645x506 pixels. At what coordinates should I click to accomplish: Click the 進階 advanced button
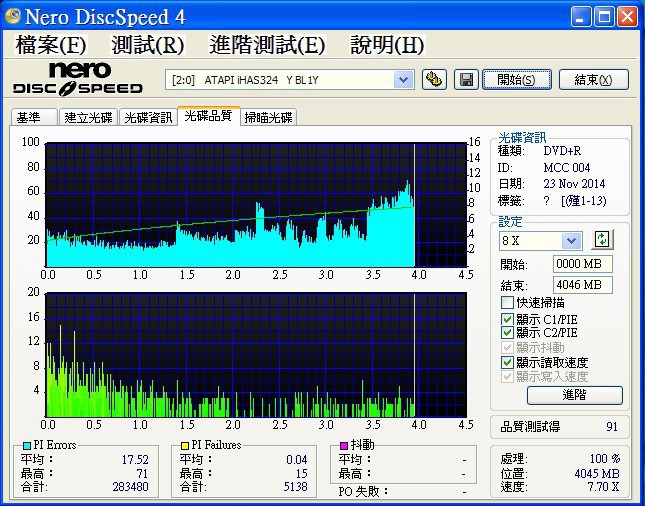click(x=575, y=395)
